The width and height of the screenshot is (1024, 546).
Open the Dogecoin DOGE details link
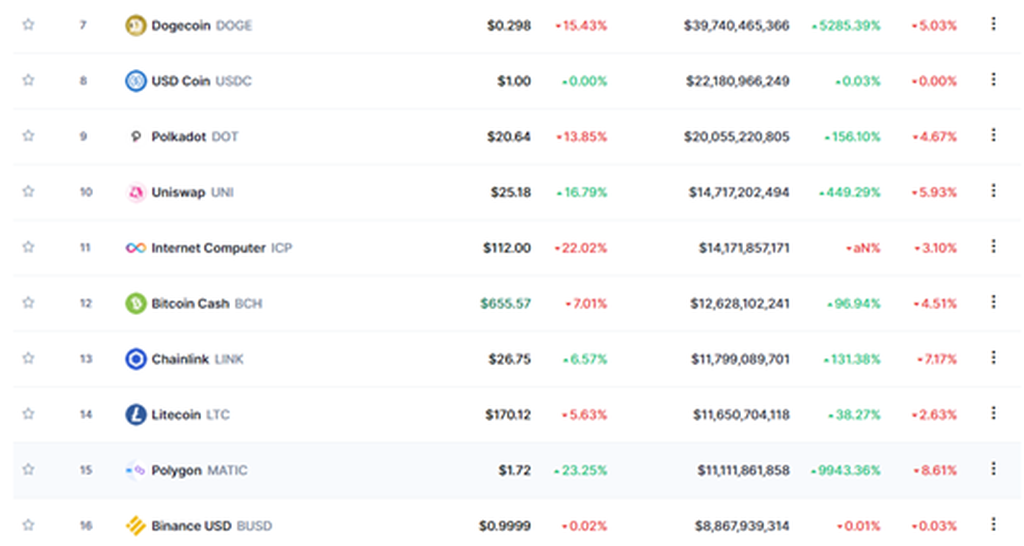pyautogui.click(x=202, y=25)
